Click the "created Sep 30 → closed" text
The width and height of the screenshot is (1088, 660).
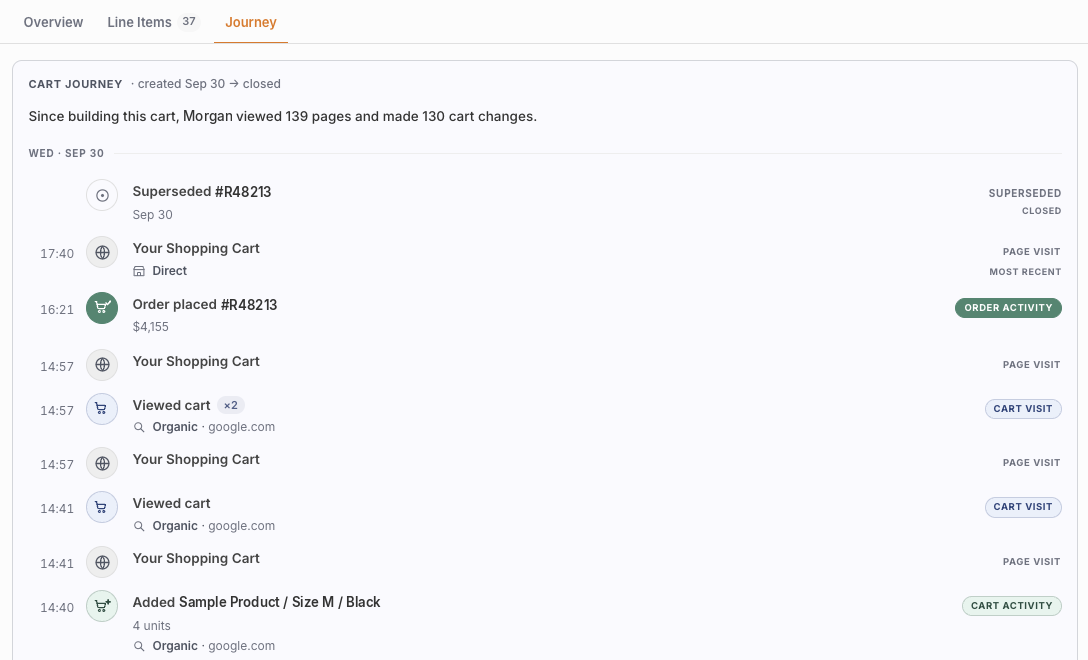[209, 84]
